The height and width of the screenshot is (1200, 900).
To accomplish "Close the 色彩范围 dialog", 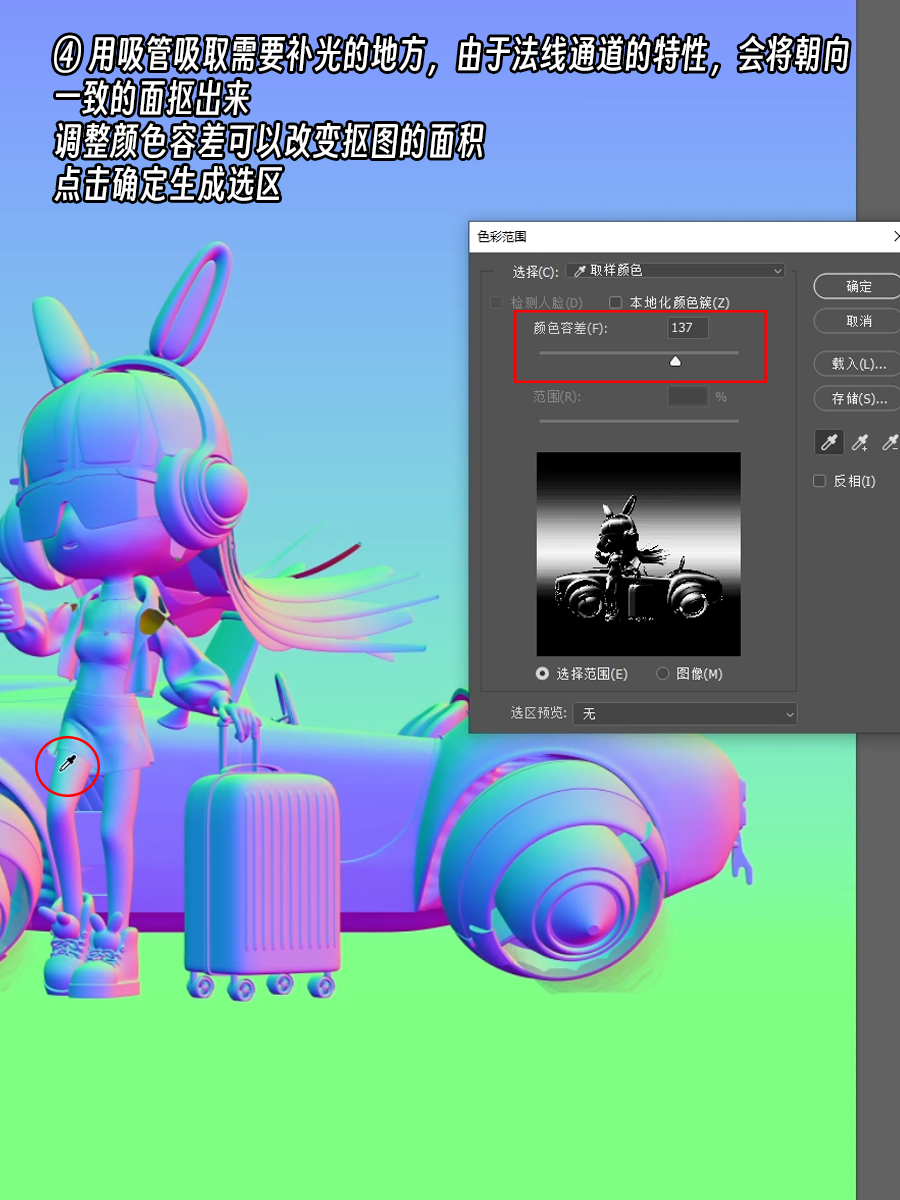I will point(895,237).
